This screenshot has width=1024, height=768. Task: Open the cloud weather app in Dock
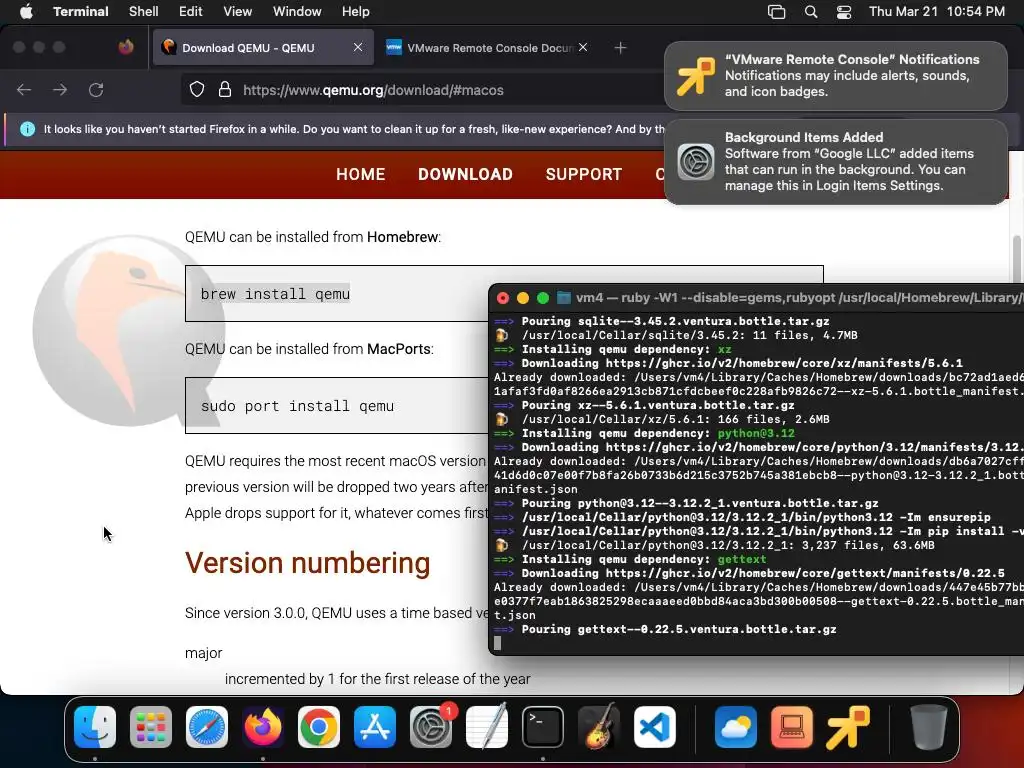735,727
